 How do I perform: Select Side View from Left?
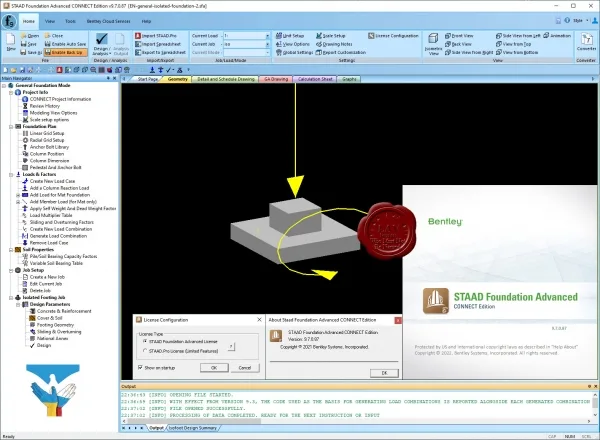pyautogui.click(x=518, y=36)
